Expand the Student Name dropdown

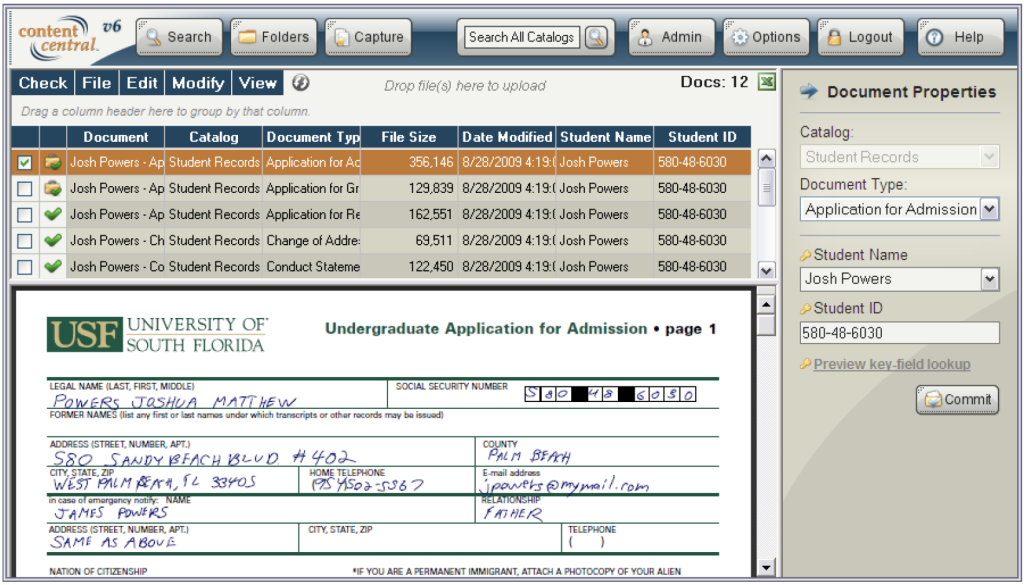coord(989,279)
